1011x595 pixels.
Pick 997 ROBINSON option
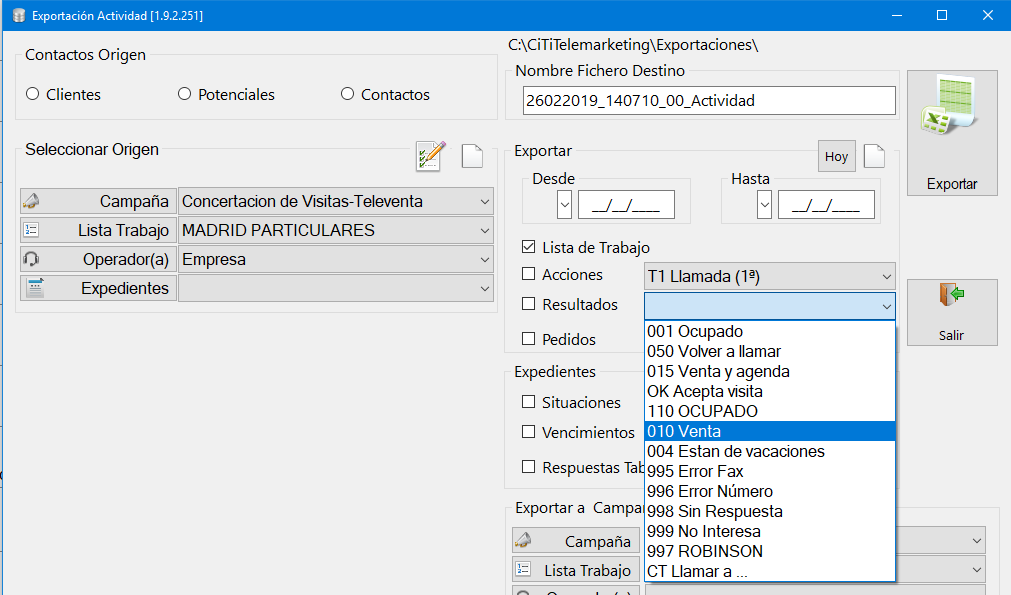tap(770, 551)
